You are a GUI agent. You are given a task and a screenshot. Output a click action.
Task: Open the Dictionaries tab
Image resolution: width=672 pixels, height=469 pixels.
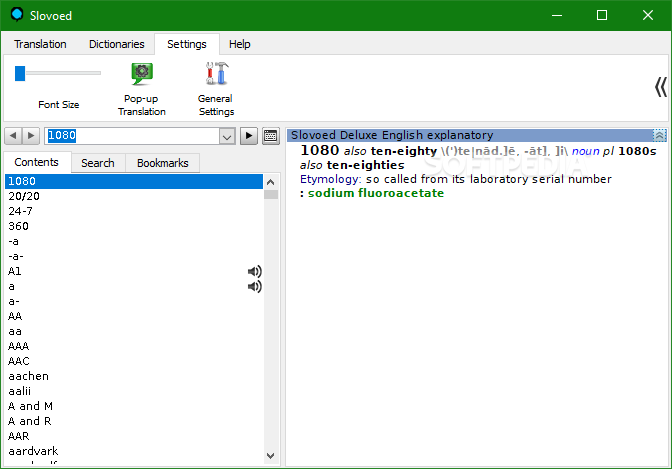click(117, 44)
